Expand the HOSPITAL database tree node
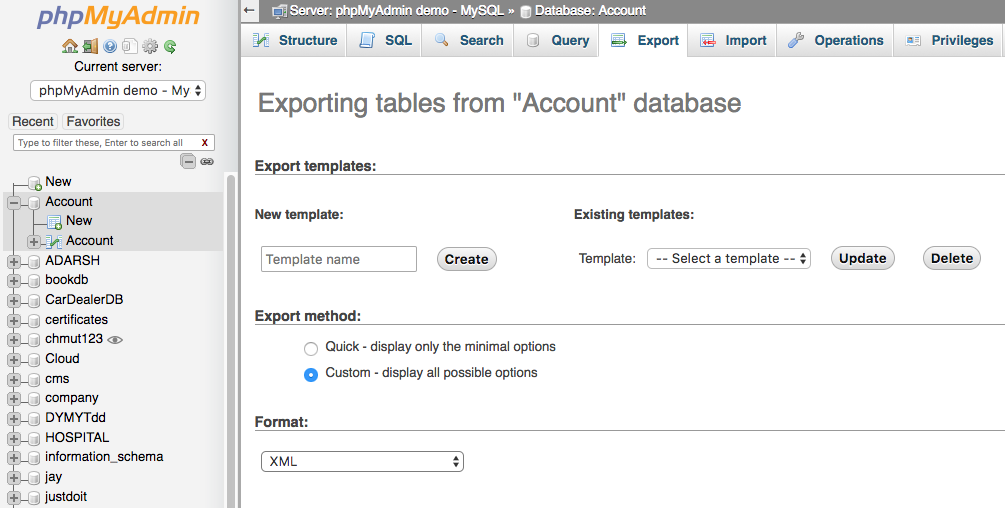The image size is (1005, 508). [13, 438]
